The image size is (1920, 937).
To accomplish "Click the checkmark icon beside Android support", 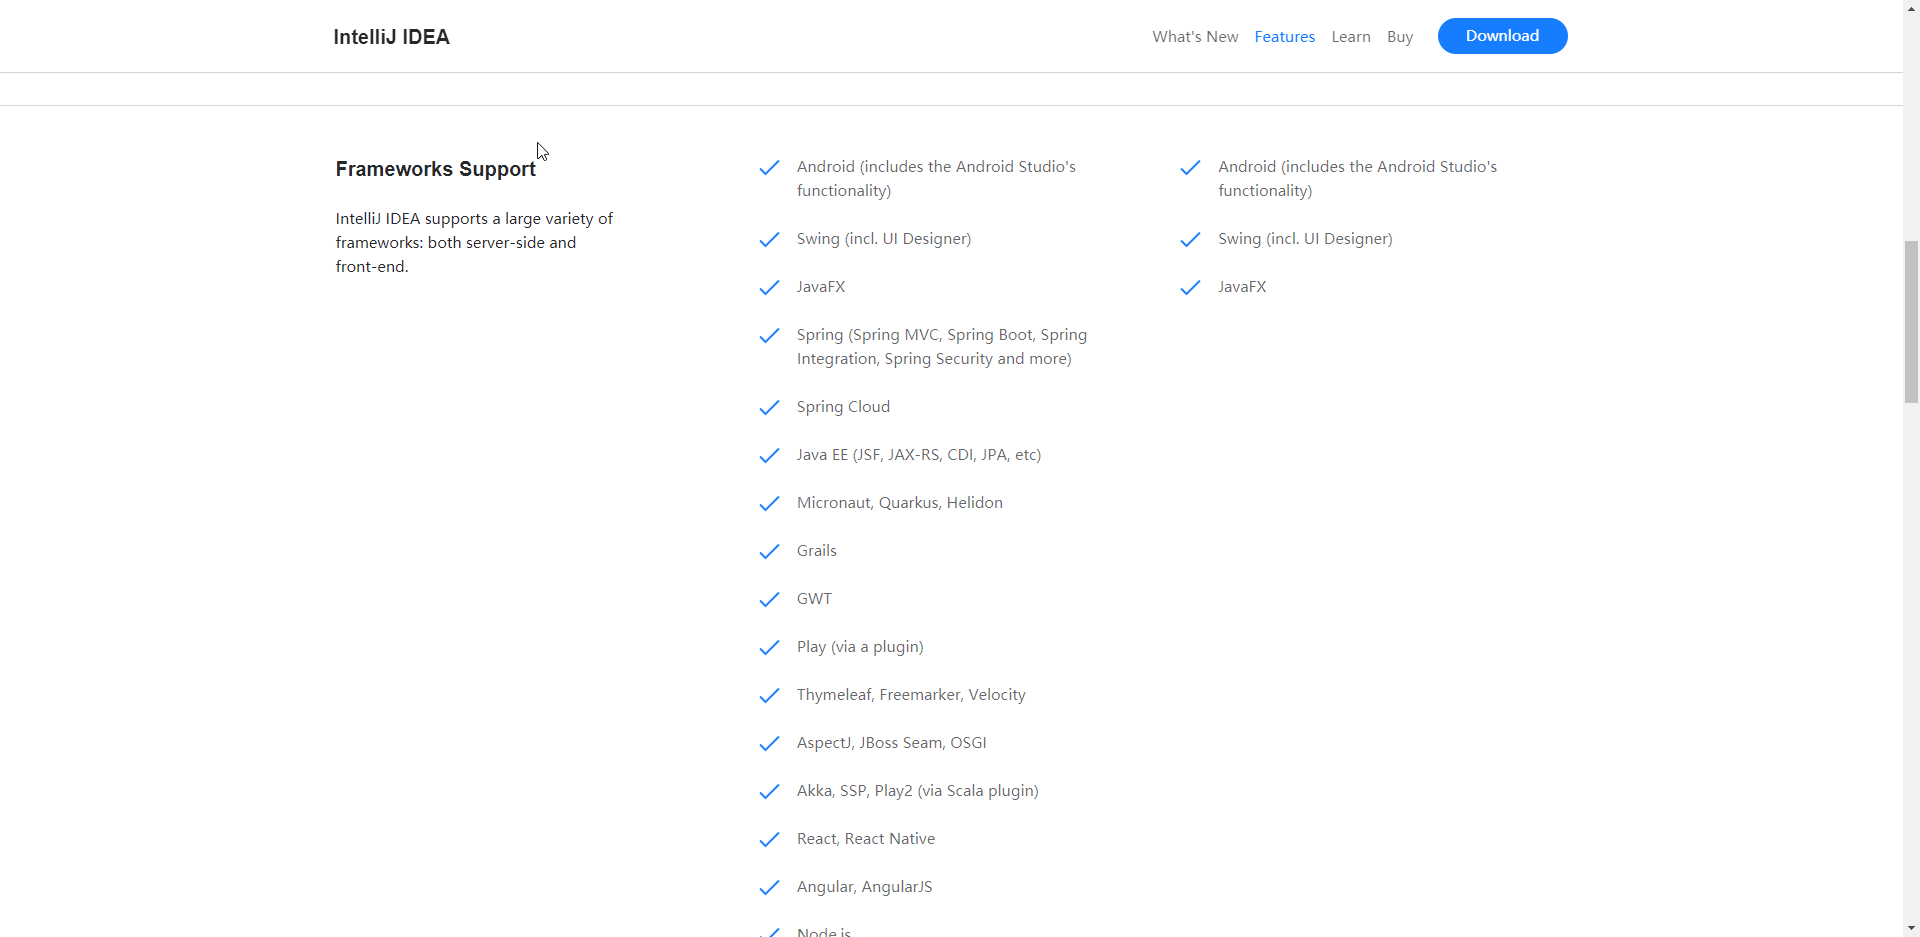I will click(x=769, y=168).
